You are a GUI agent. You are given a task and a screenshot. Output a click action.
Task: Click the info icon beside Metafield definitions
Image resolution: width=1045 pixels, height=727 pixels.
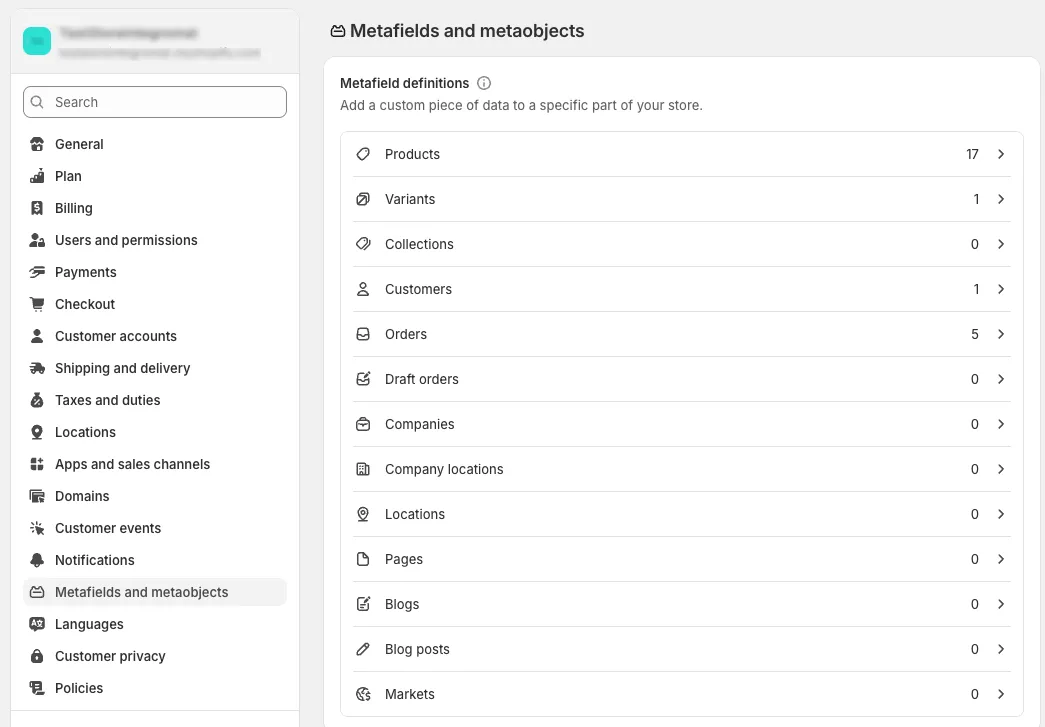(484, 83)
